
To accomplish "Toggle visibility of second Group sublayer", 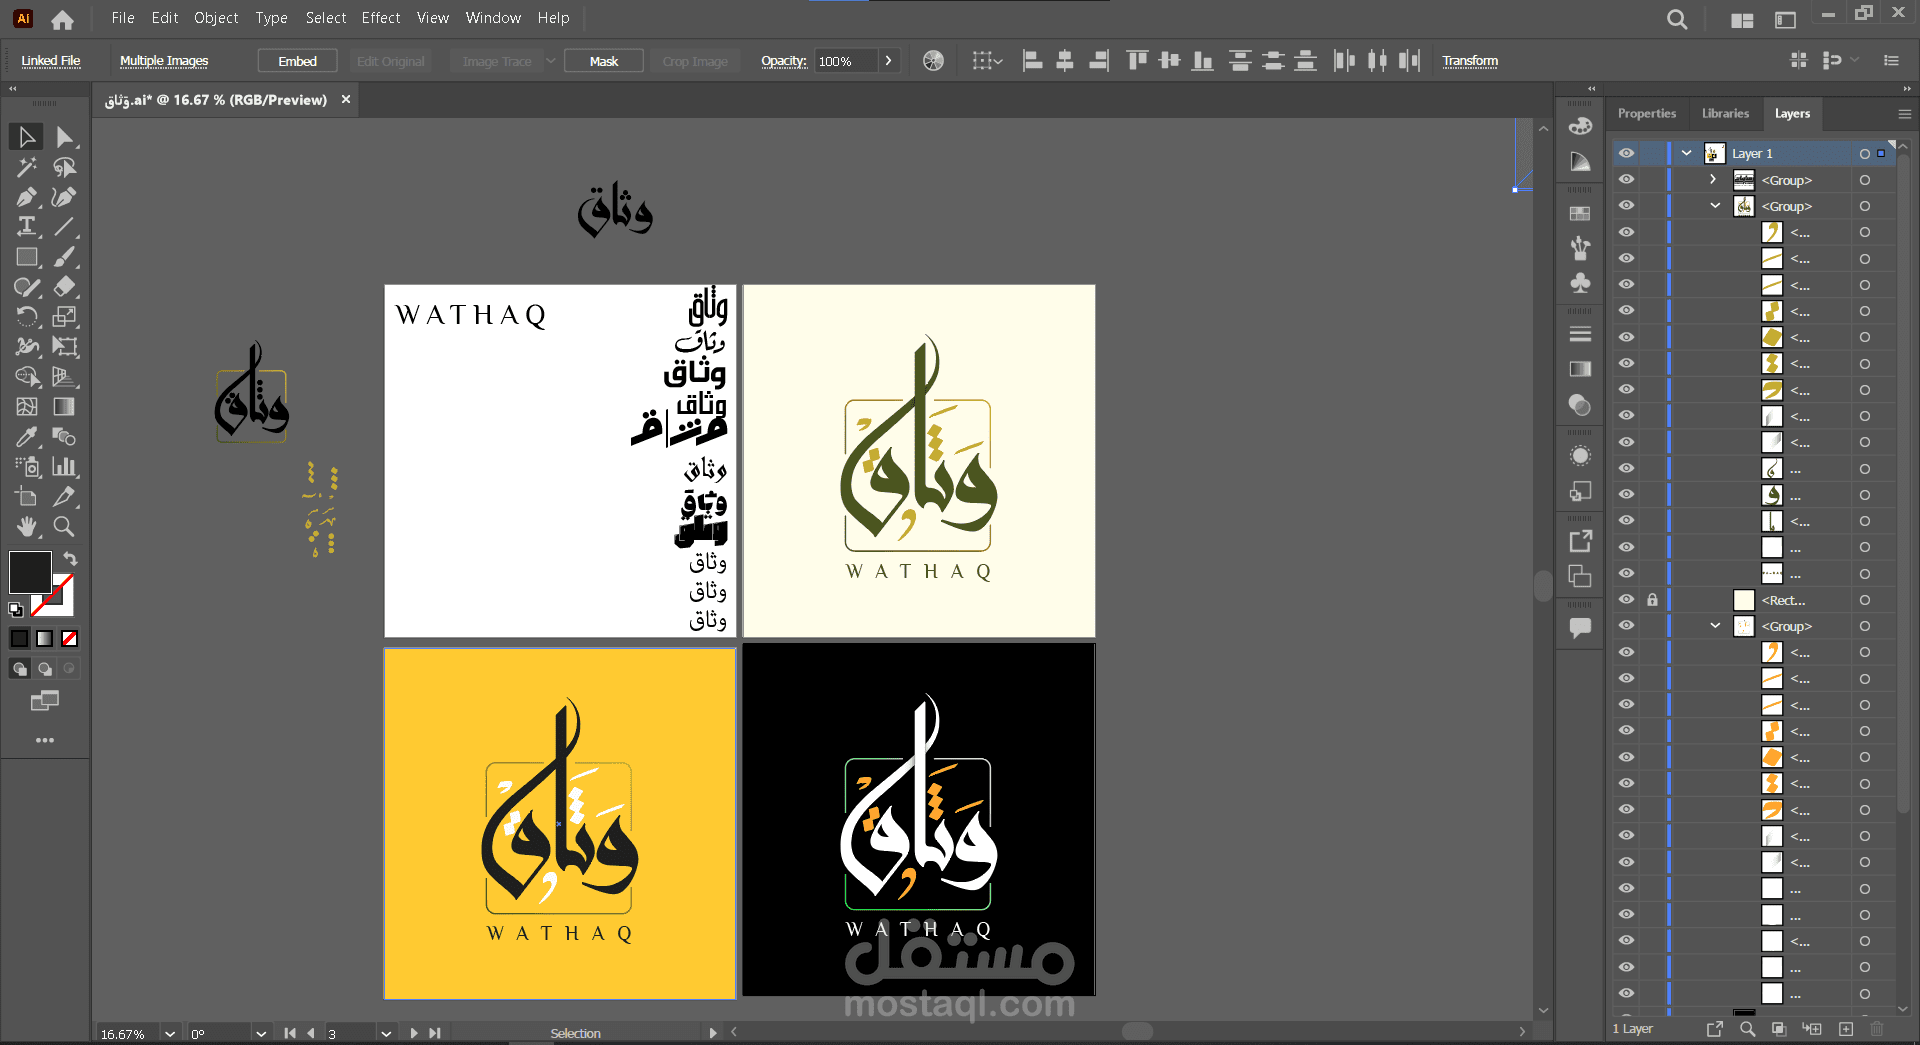I will pos(1627,206).
